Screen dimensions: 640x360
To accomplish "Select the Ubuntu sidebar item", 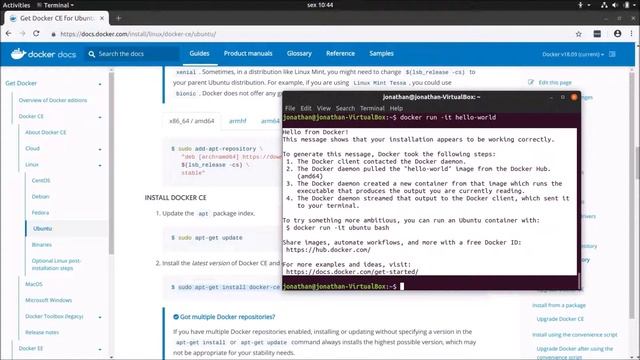I will 42,229.
